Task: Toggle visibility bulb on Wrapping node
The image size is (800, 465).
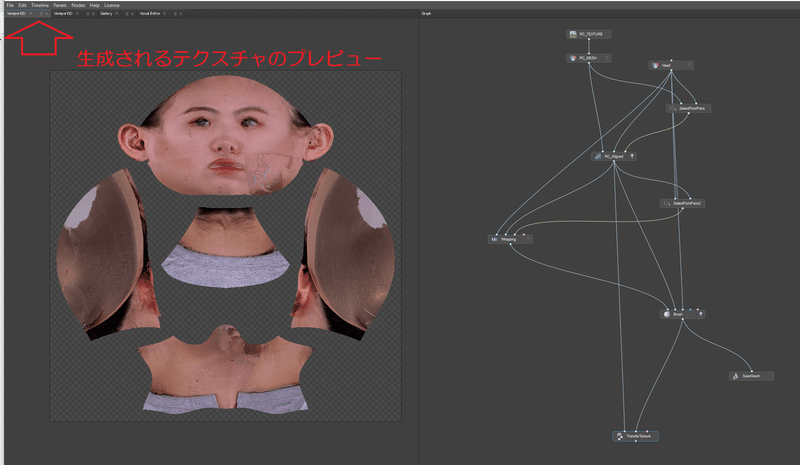Action: coord(528,239)
